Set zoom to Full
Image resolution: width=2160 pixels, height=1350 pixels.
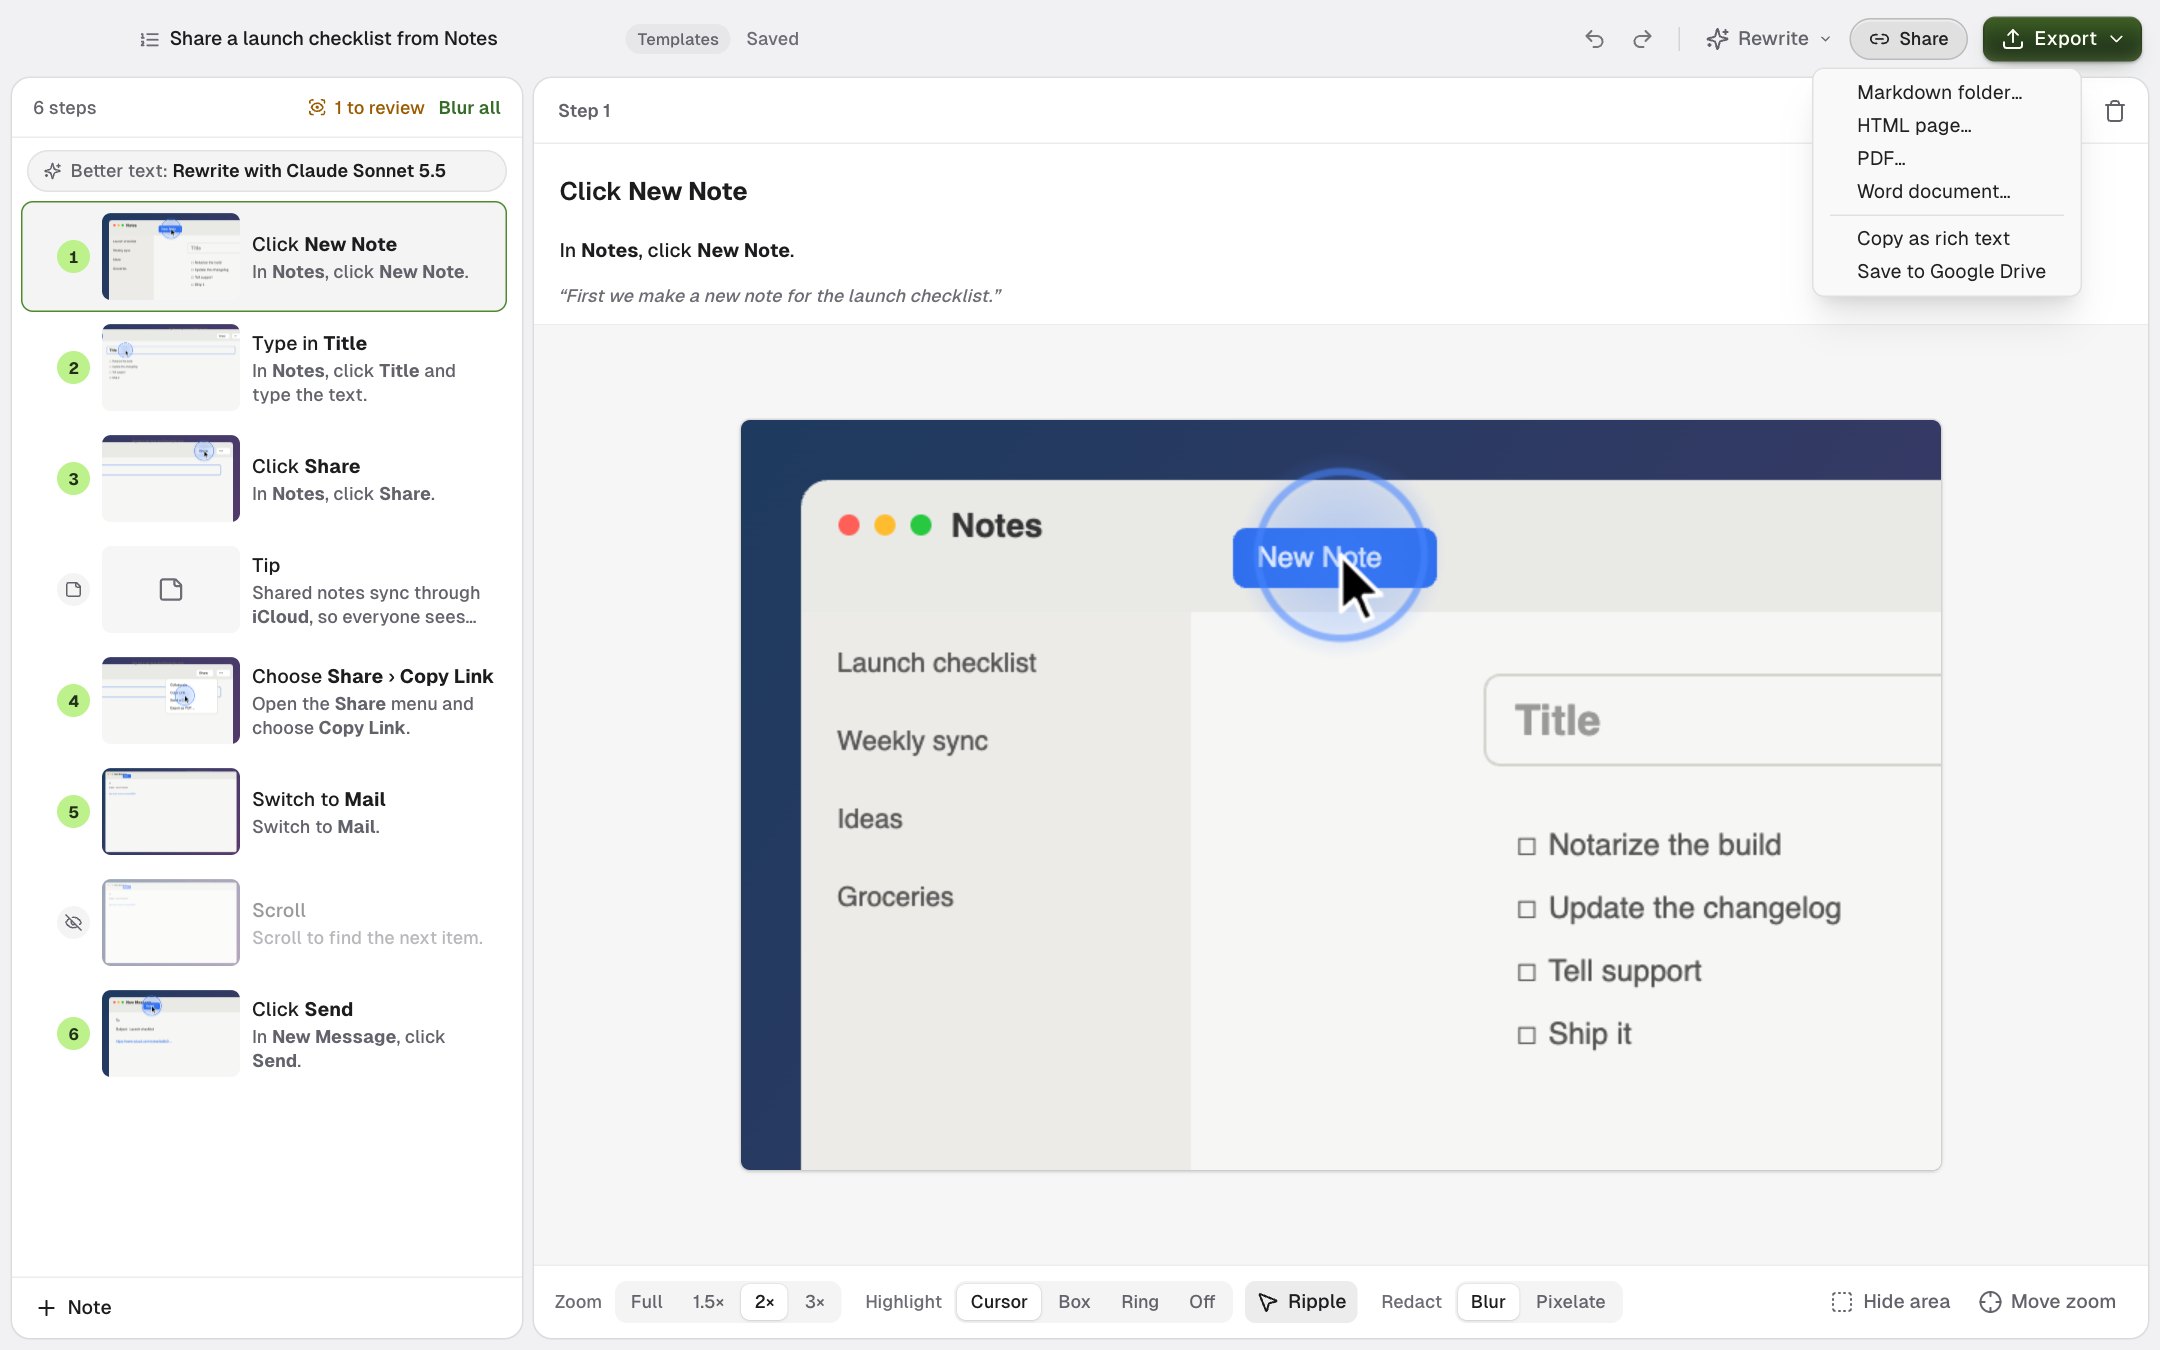pos(646,1301)
